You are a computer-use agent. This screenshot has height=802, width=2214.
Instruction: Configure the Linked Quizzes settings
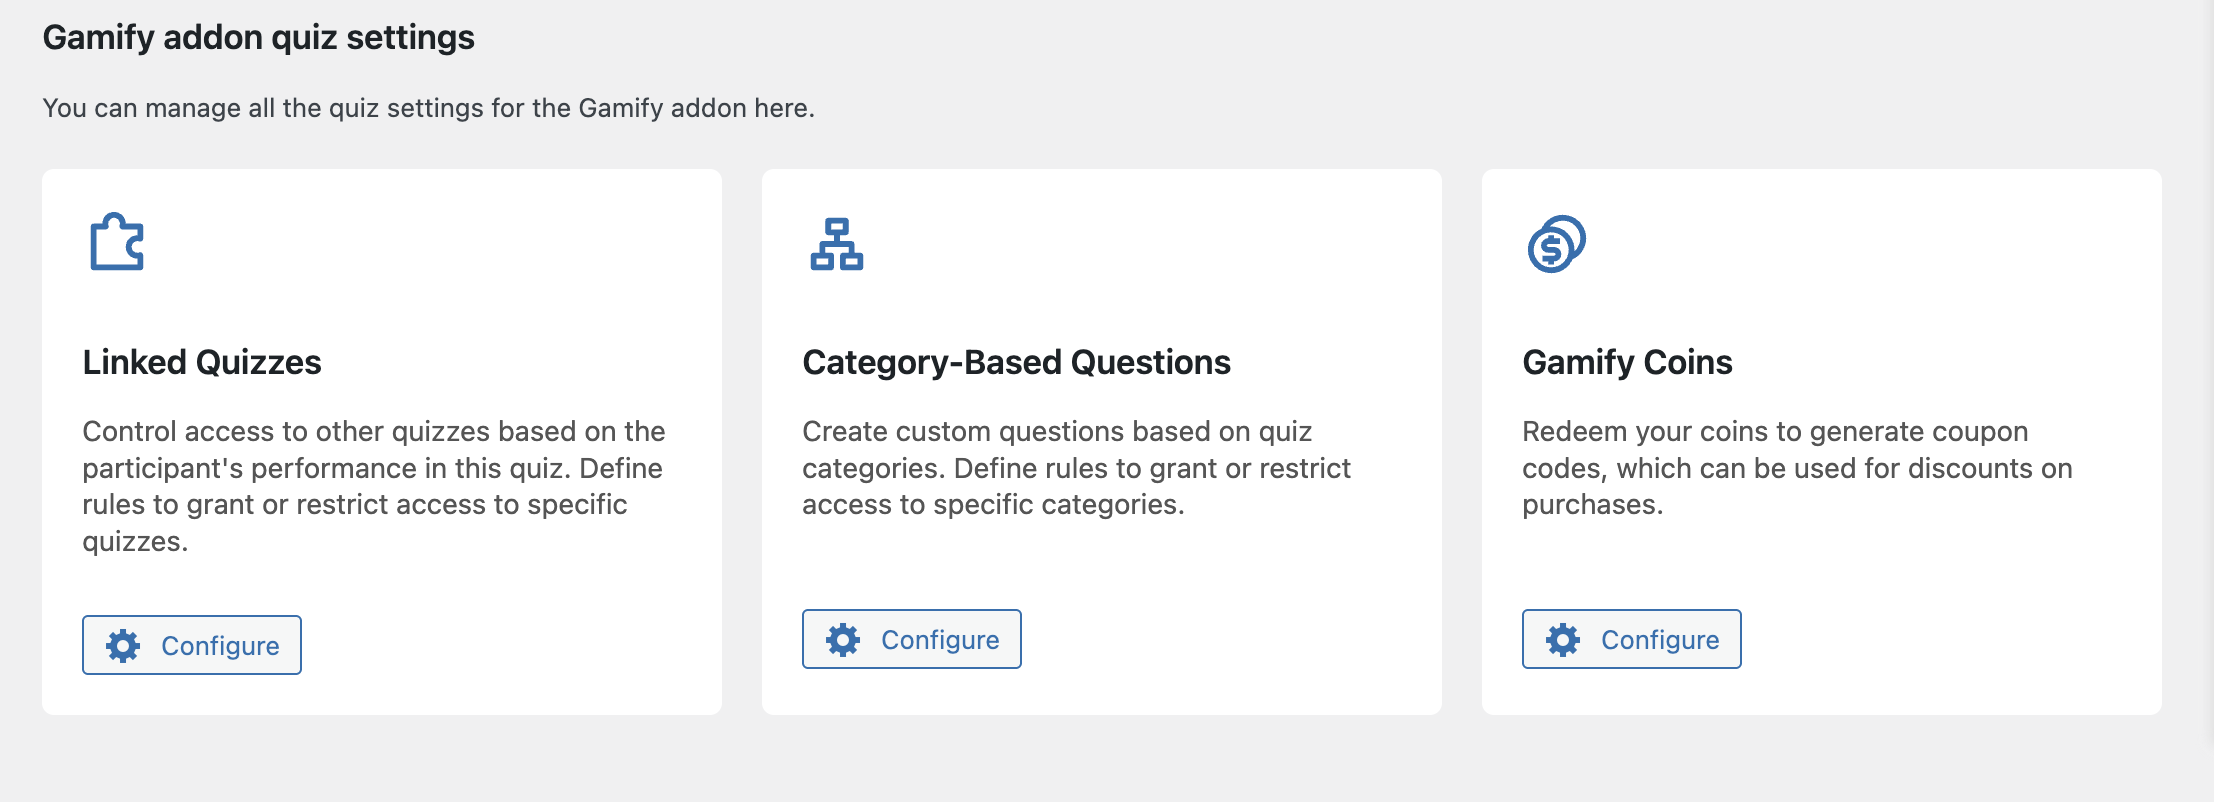point(192,645)
